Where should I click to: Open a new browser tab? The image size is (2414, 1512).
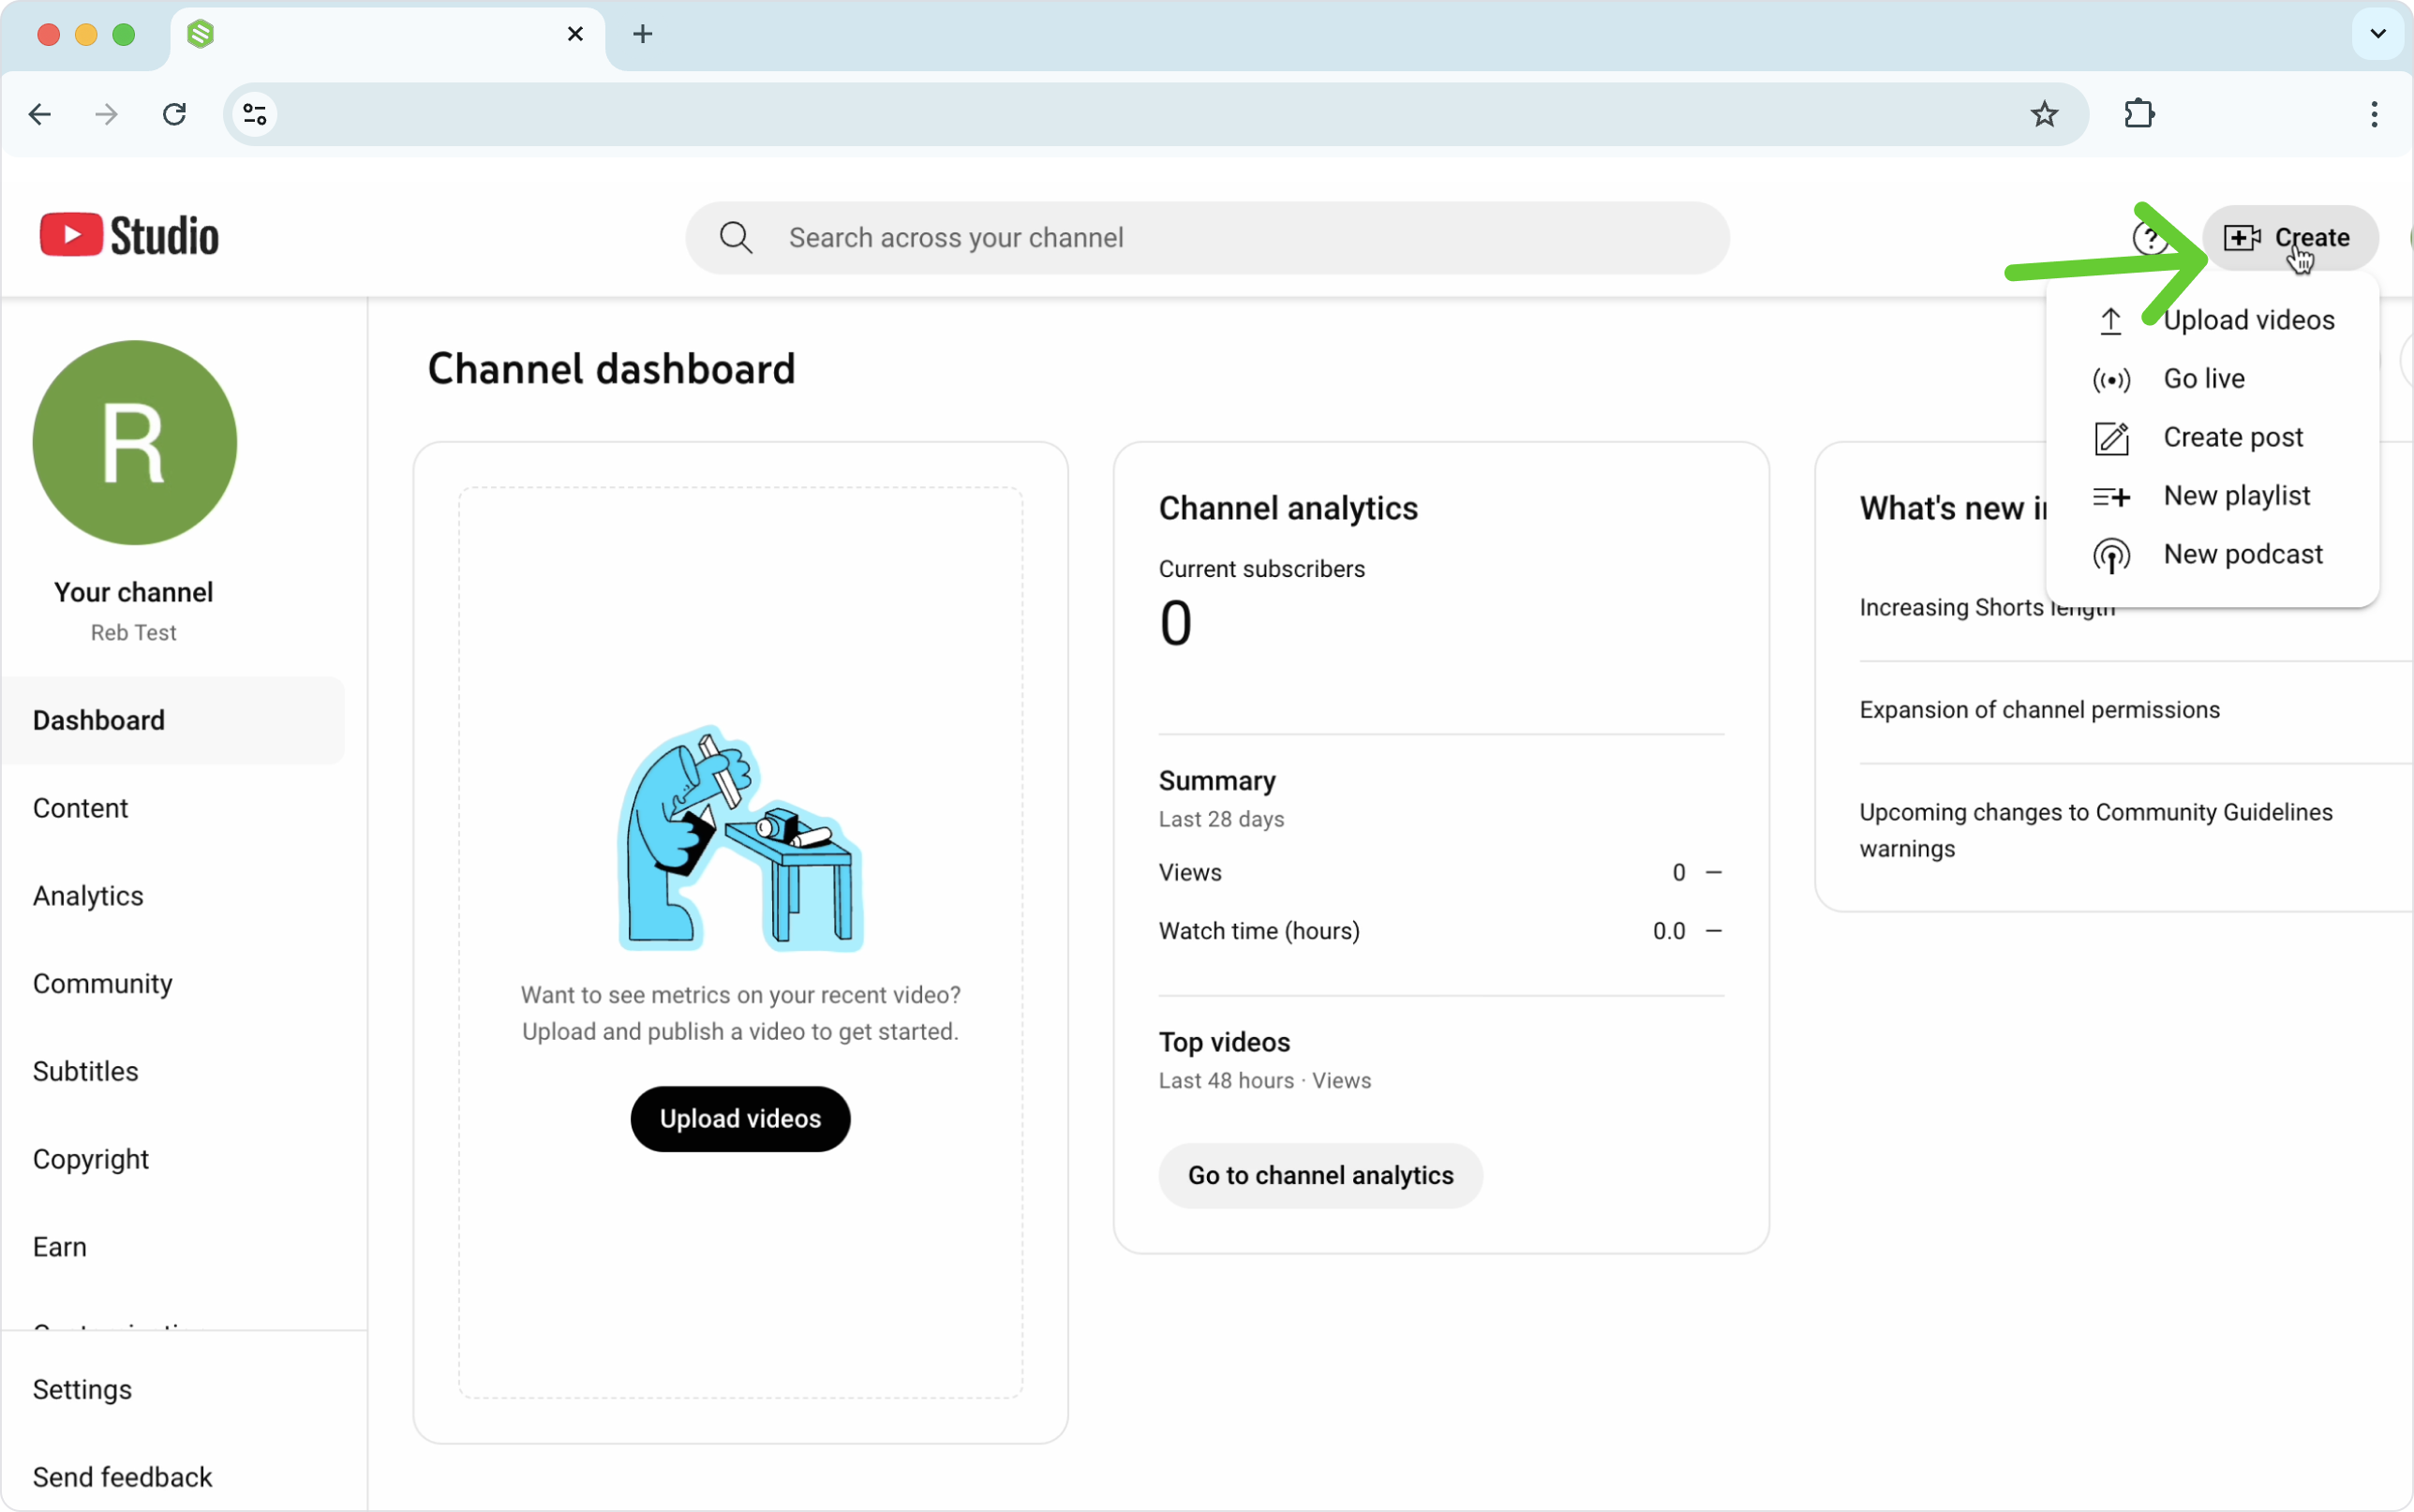643,35
